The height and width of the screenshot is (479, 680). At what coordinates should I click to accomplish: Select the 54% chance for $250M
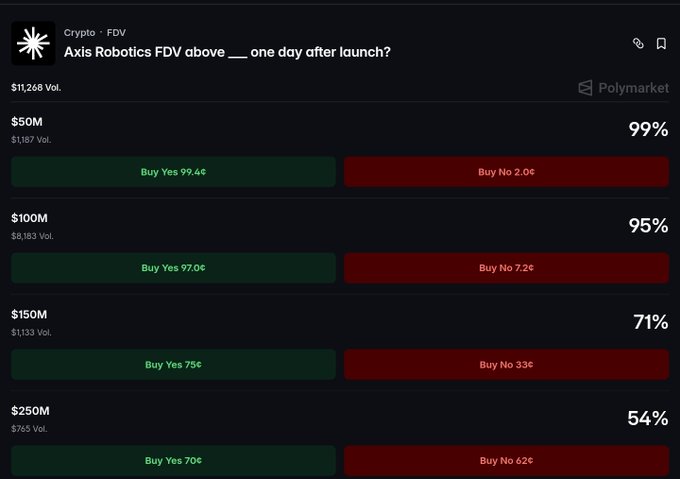(648, 418)
